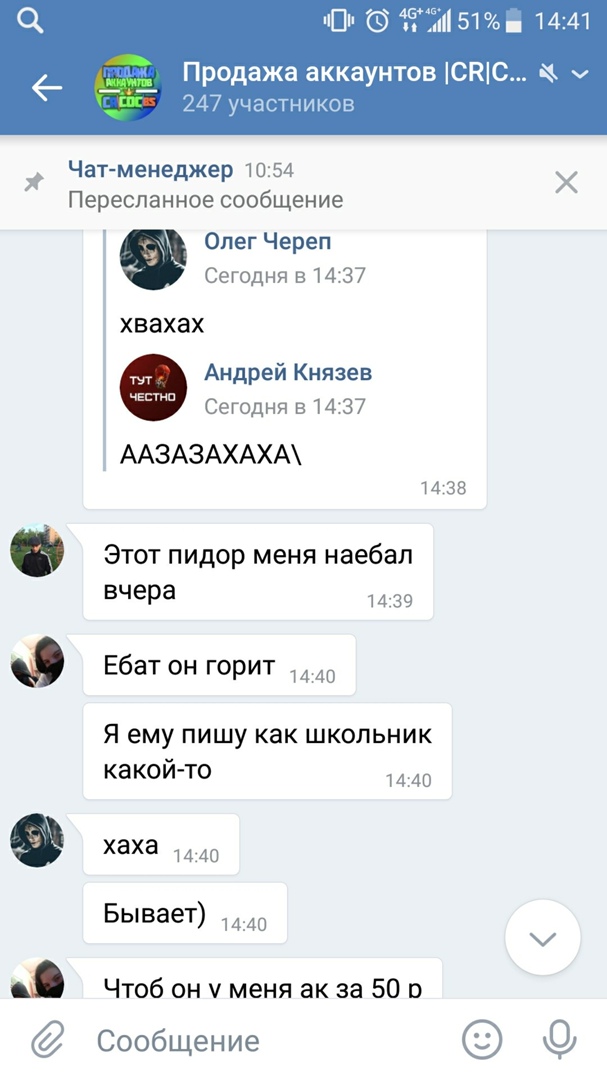
Task: Go back using the arrow icon
Action: [x=47, y=87]
